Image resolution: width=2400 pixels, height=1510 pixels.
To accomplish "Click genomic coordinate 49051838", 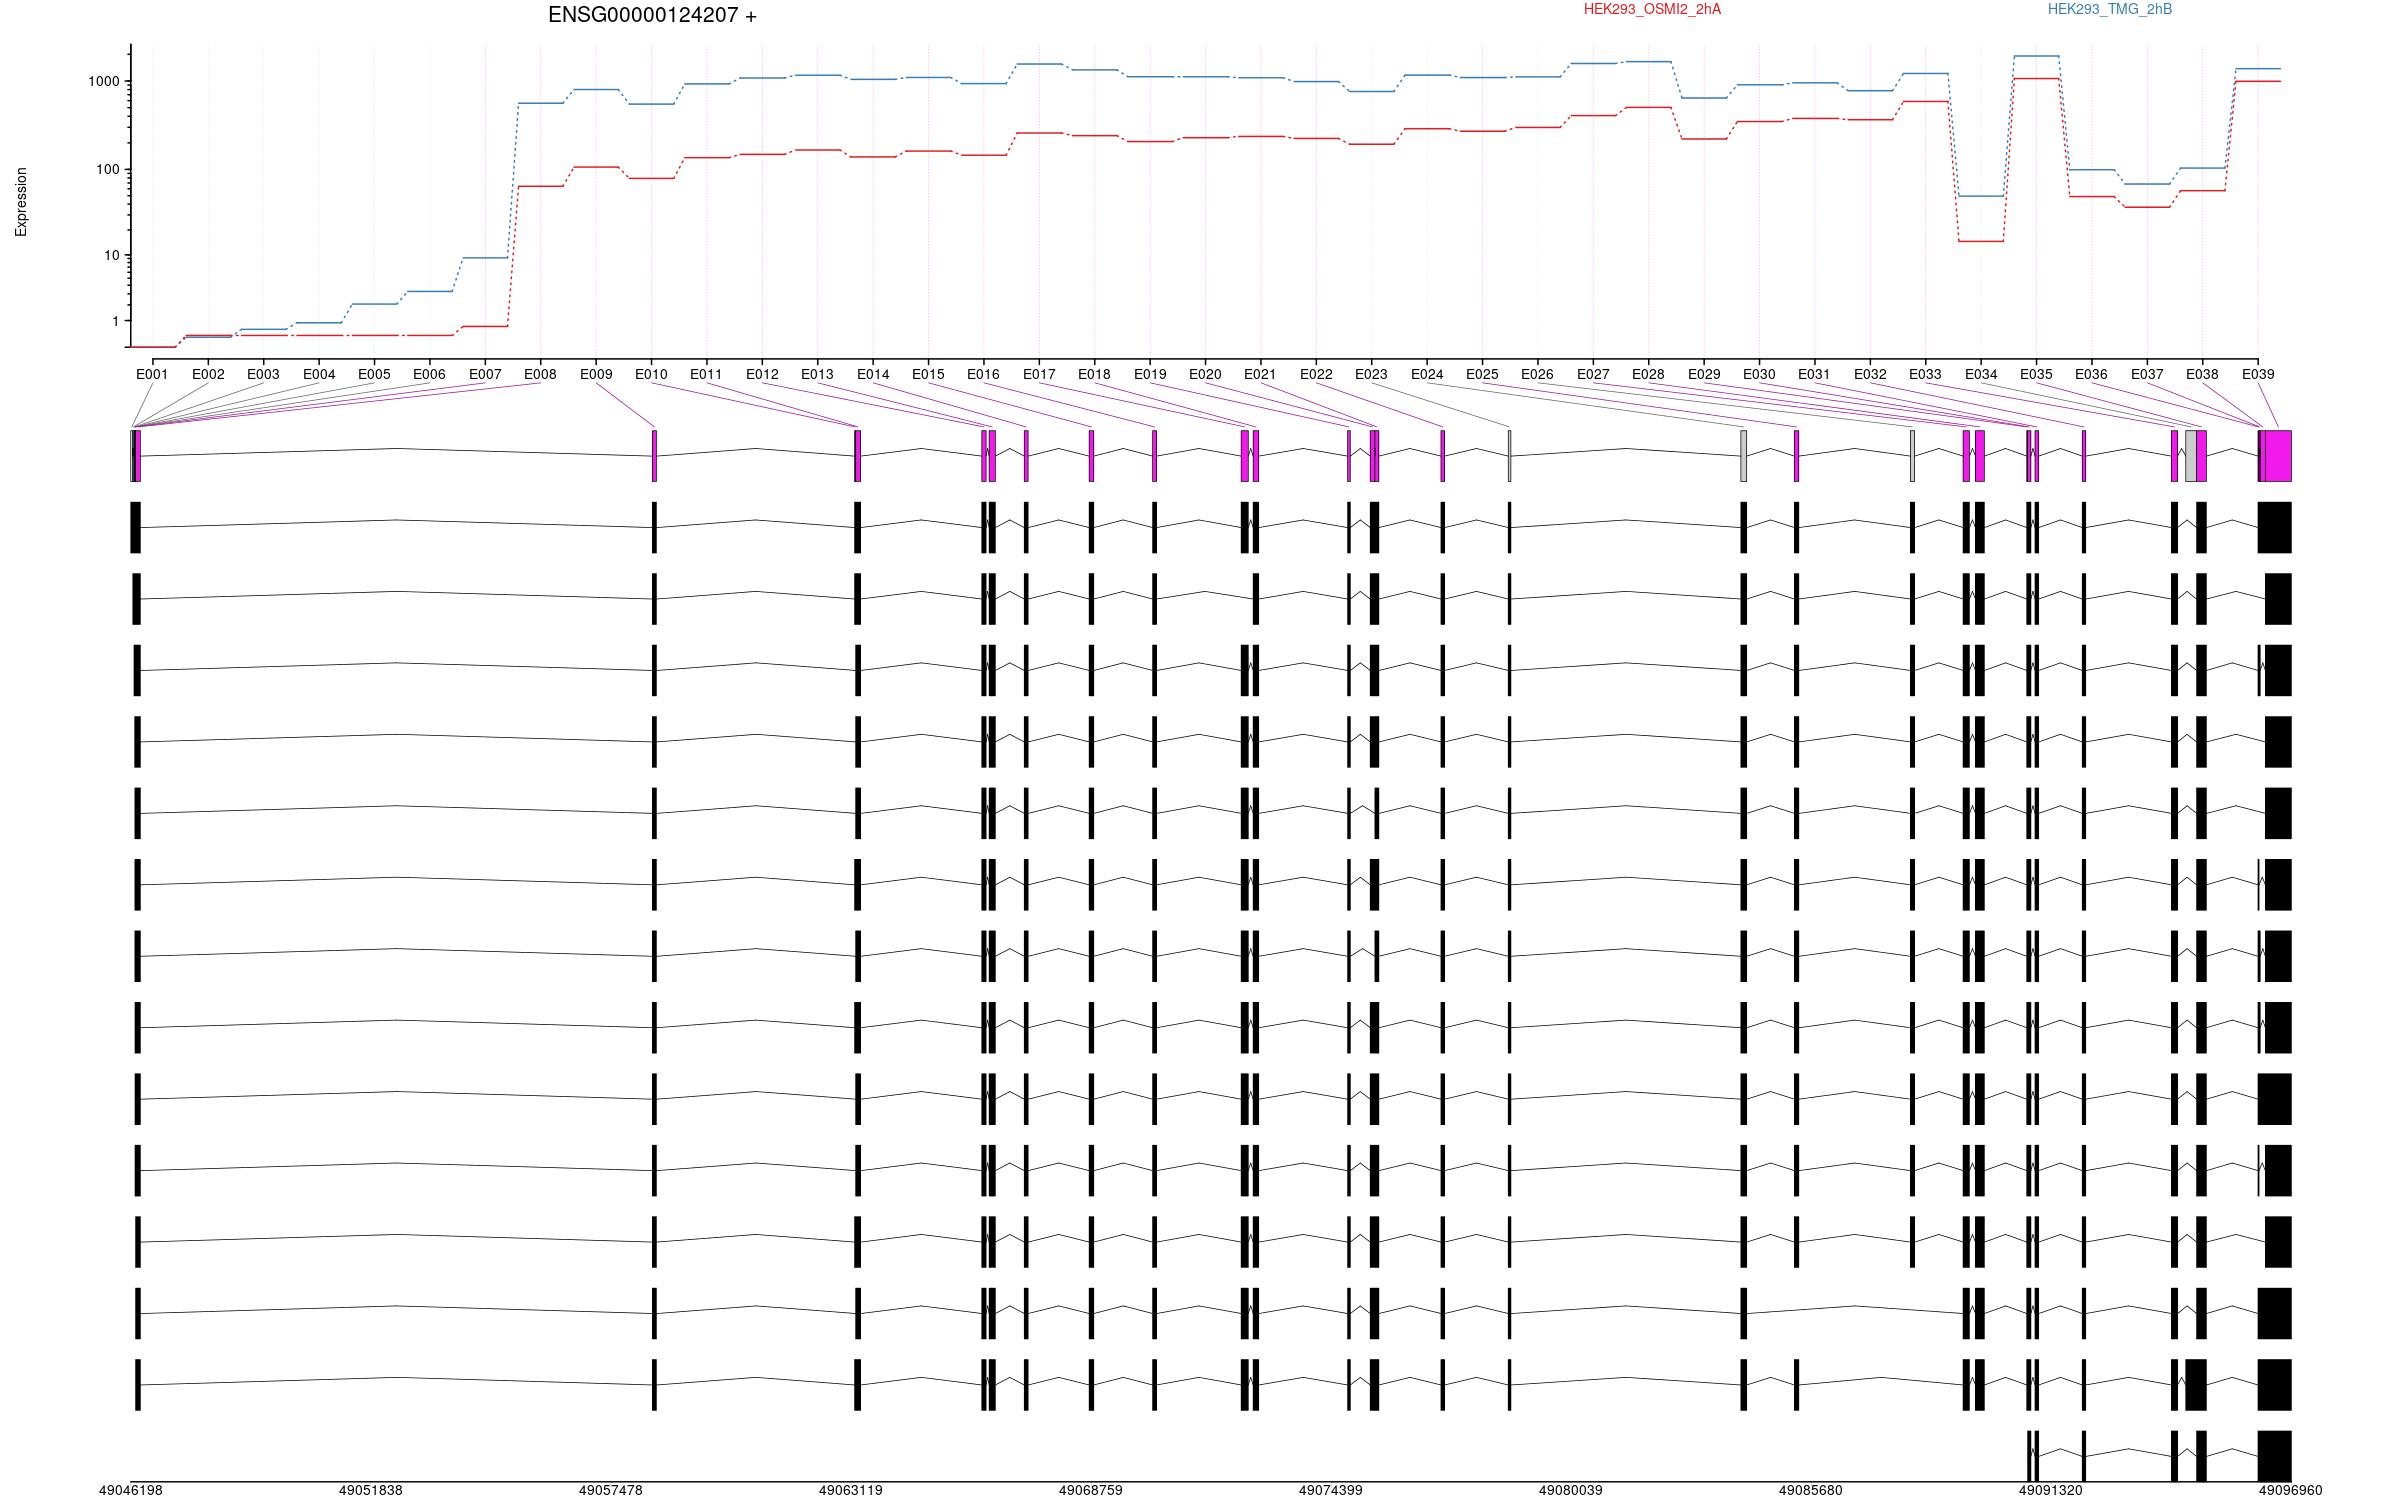I will (371, 1490).
